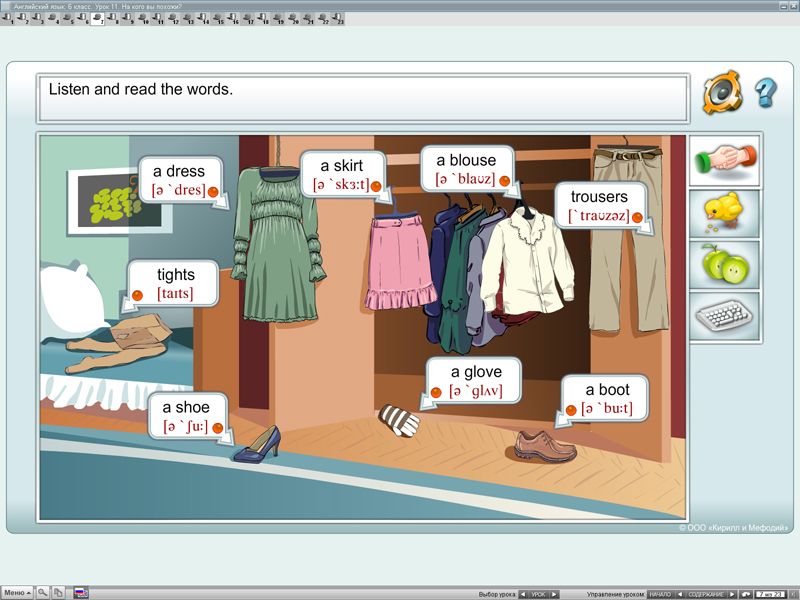Play the audio for "a dress"
Image resolution: width=800 pixels, height=600 pixels.
click(x=213, y=191)
